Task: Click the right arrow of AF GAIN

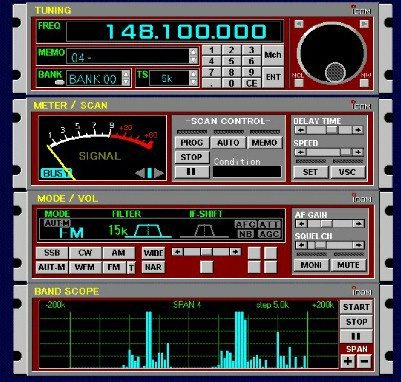Action: pos(359,224)
